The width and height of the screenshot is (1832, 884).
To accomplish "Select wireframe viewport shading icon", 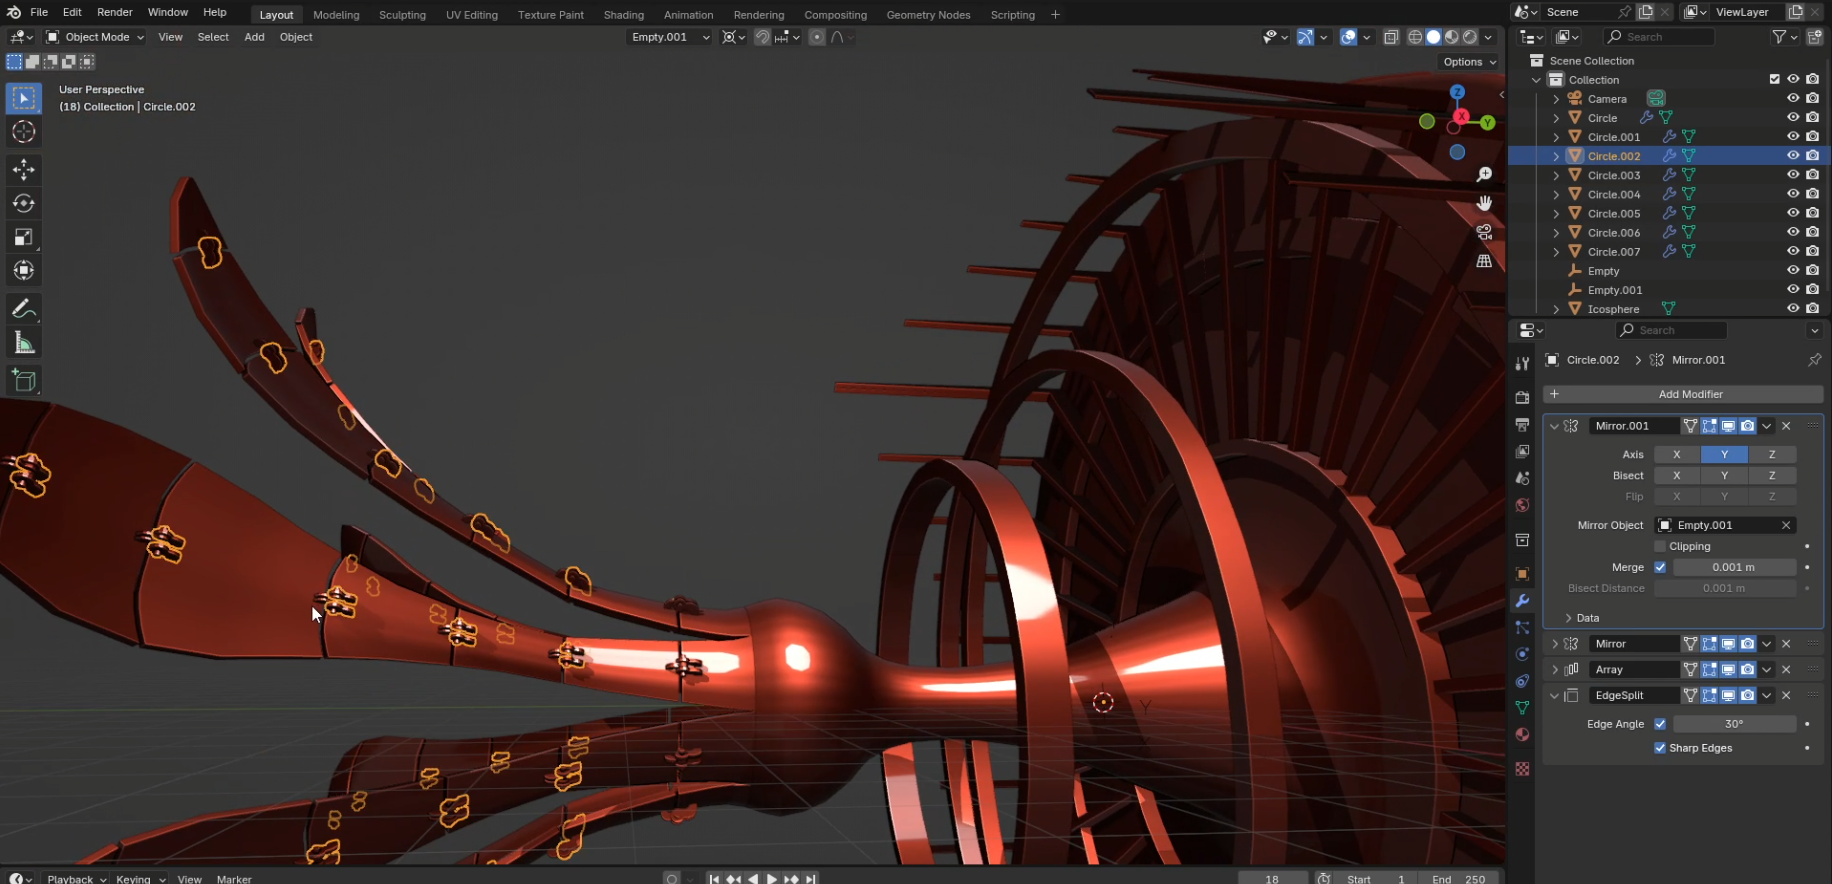I will coord(1415,37).
